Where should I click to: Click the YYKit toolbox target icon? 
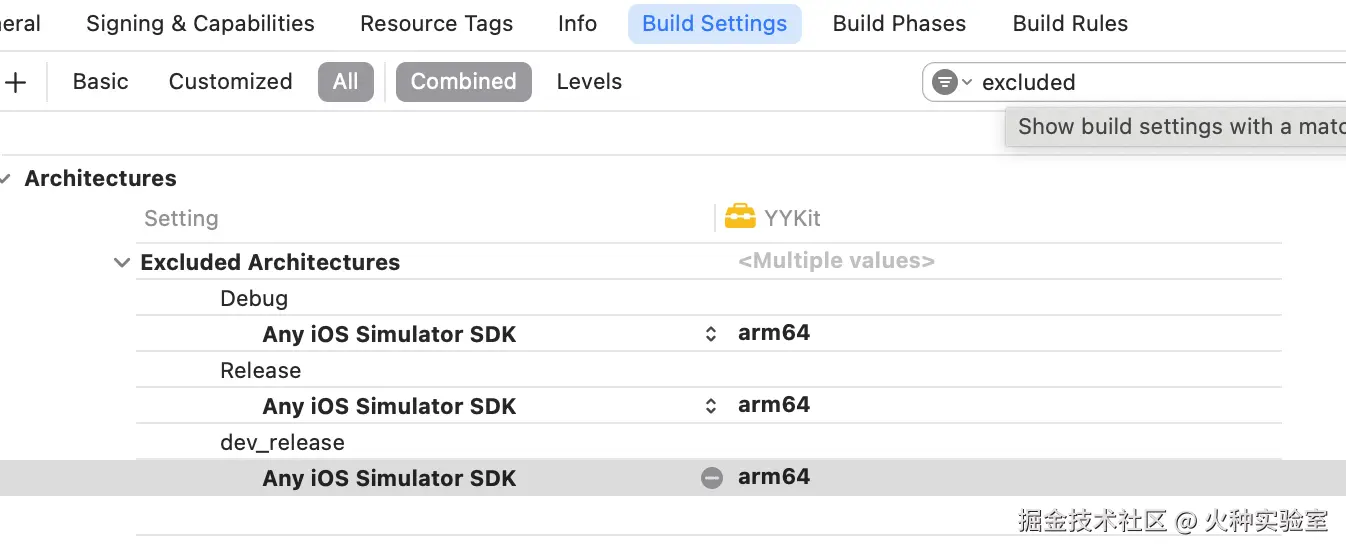click(x=740, y=217)
